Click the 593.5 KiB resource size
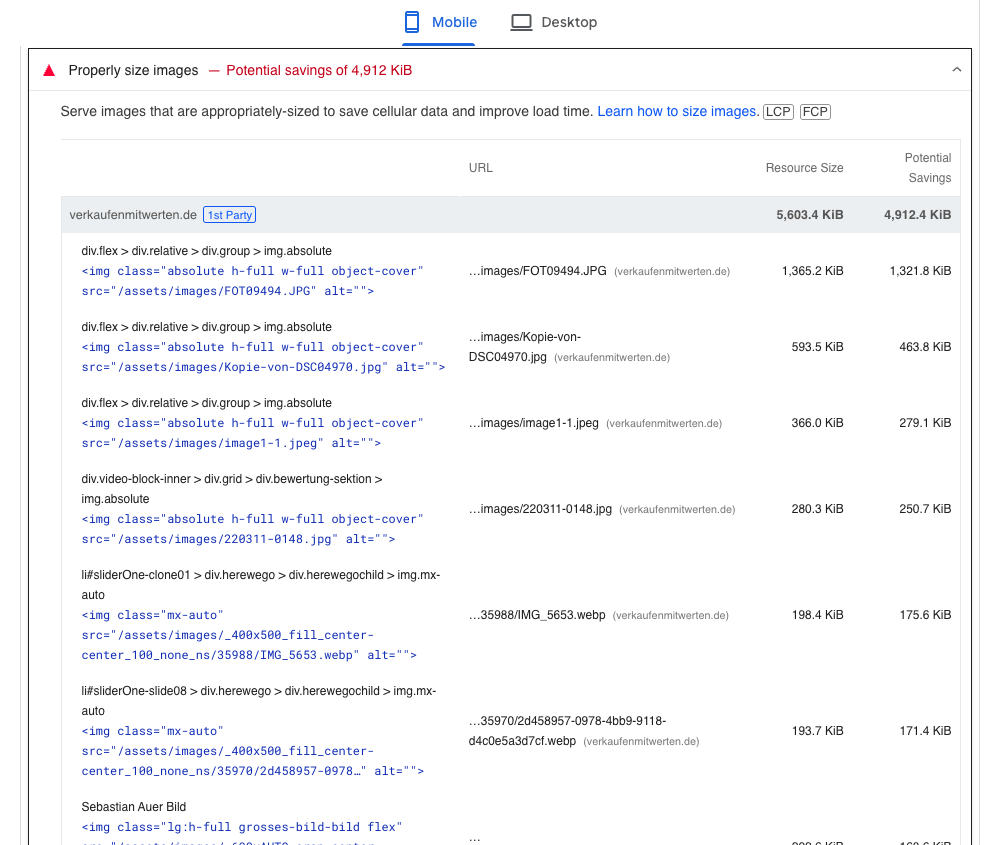The width and height of the screenshot is (999, 845). [x=817, y=347]
